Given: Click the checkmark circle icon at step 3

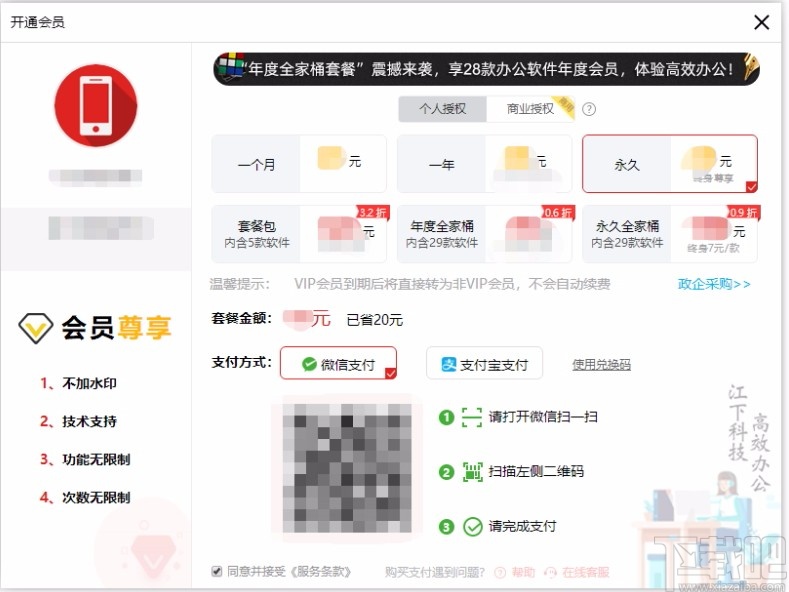Looking at the screenshot, I should pyautogui.click(x=472, y=527).
